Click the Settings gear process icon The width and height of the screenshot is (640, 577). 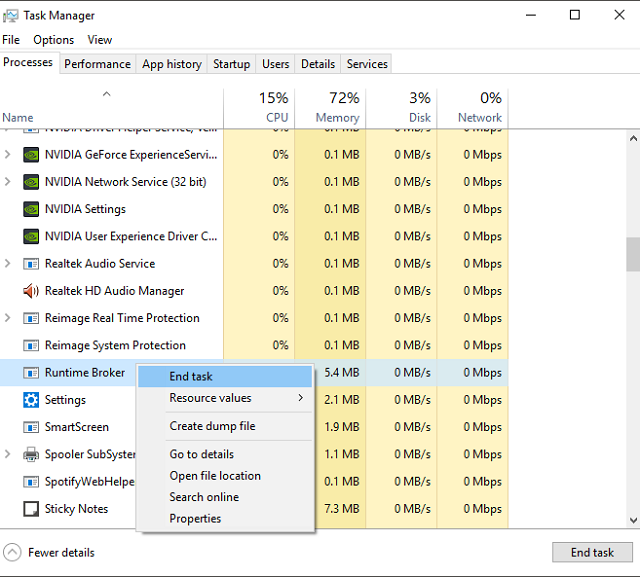[31, 400]
